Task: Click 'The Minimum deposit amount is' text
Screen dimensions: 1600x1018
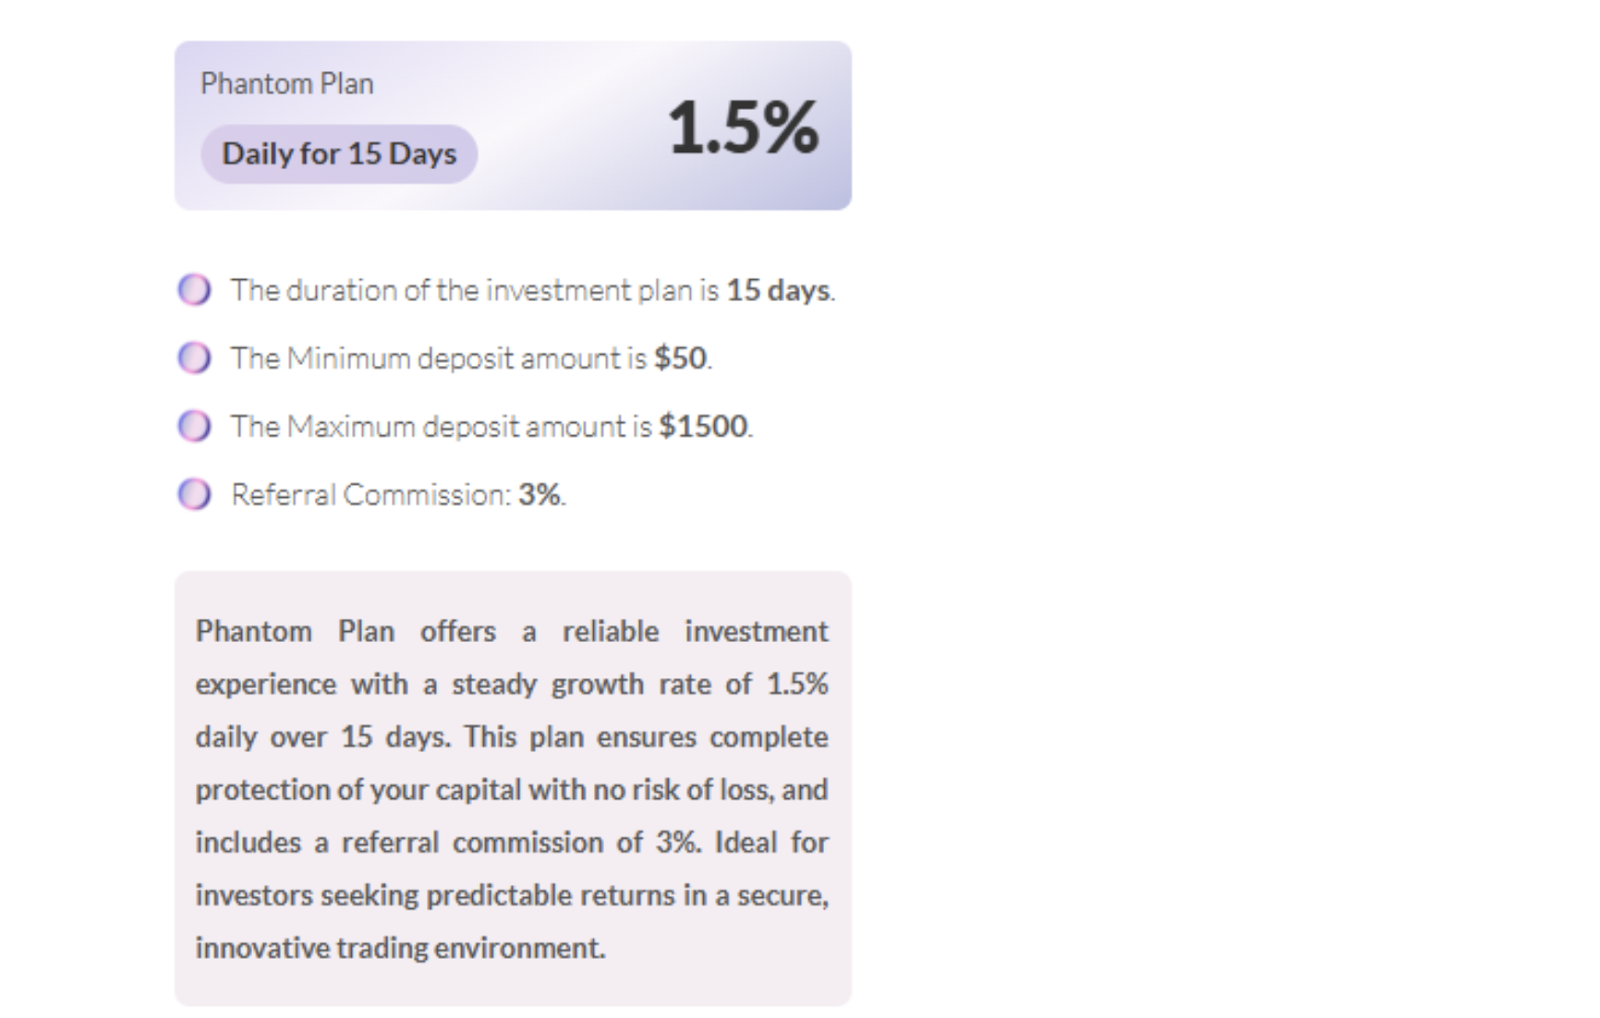Action: [438, 358]
